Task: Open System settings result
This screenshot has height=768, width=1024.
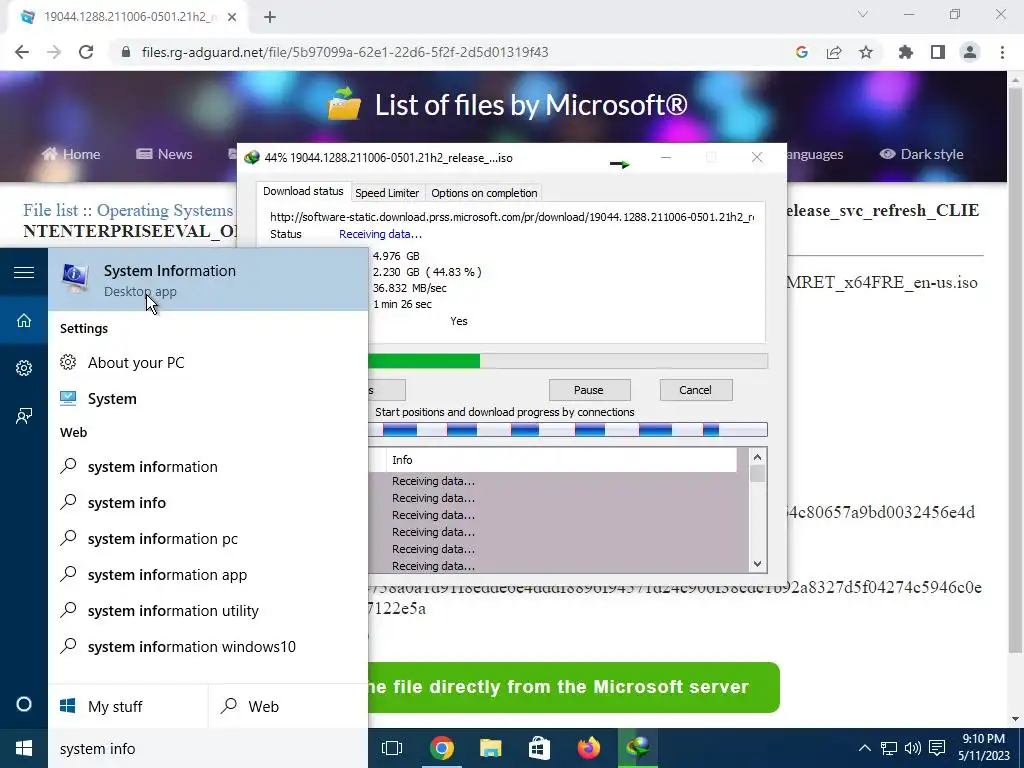Action: [x=208, y=398]
